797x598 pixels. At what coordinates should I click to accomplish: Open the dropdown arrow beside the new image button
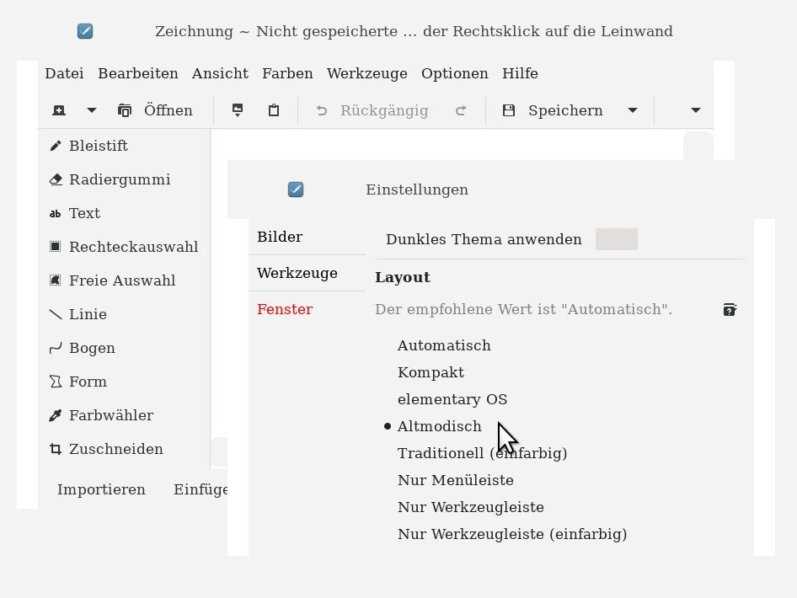92,111
